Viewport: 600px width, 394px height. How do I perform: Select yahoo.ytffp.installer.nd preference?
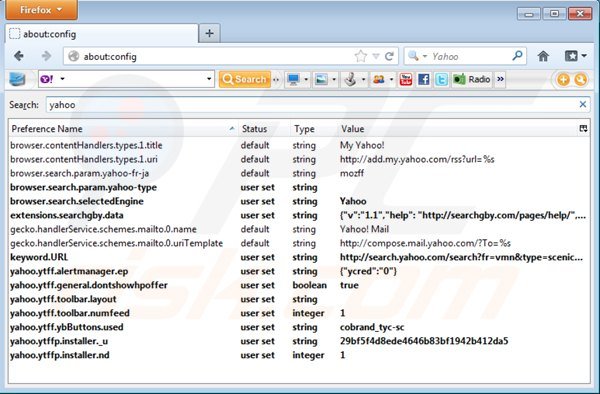299,355
